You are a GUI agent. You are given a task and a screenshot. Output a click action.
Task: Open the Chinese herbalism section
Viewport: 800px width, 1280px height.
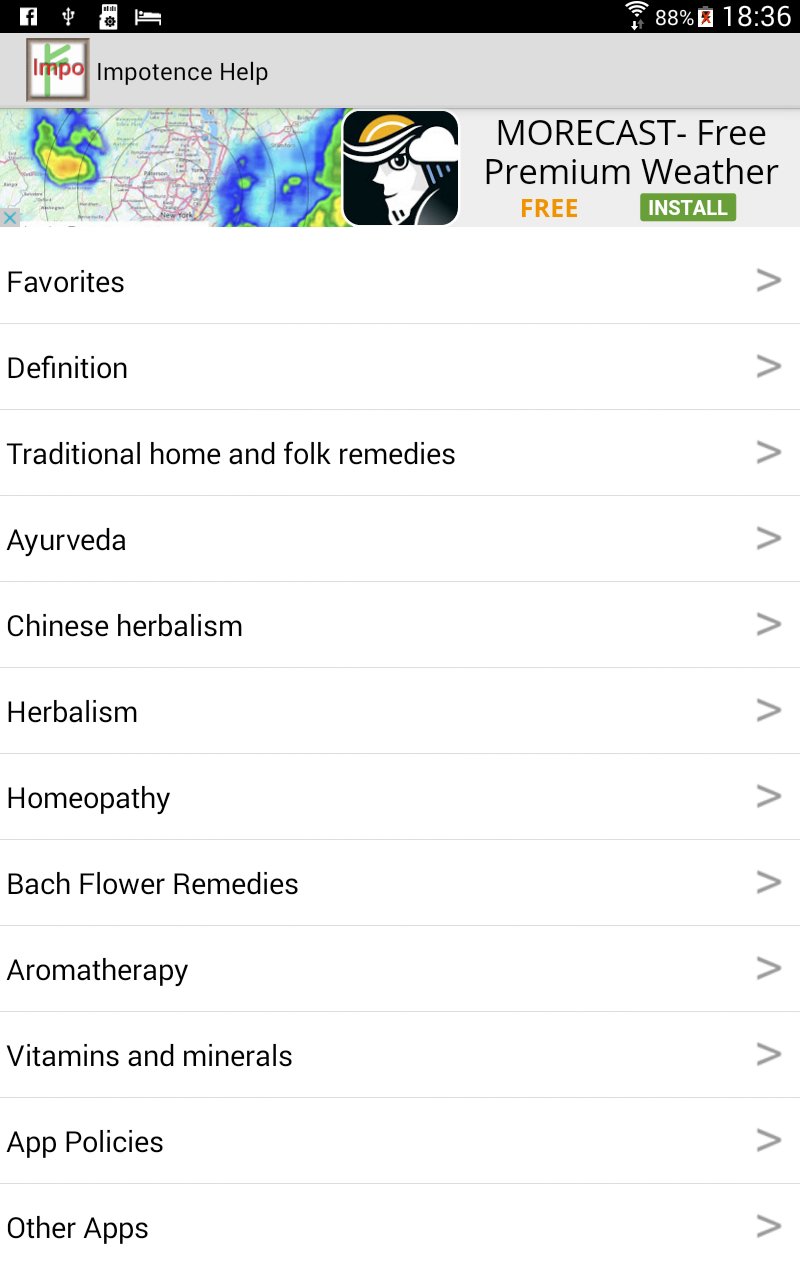point(400,625)
